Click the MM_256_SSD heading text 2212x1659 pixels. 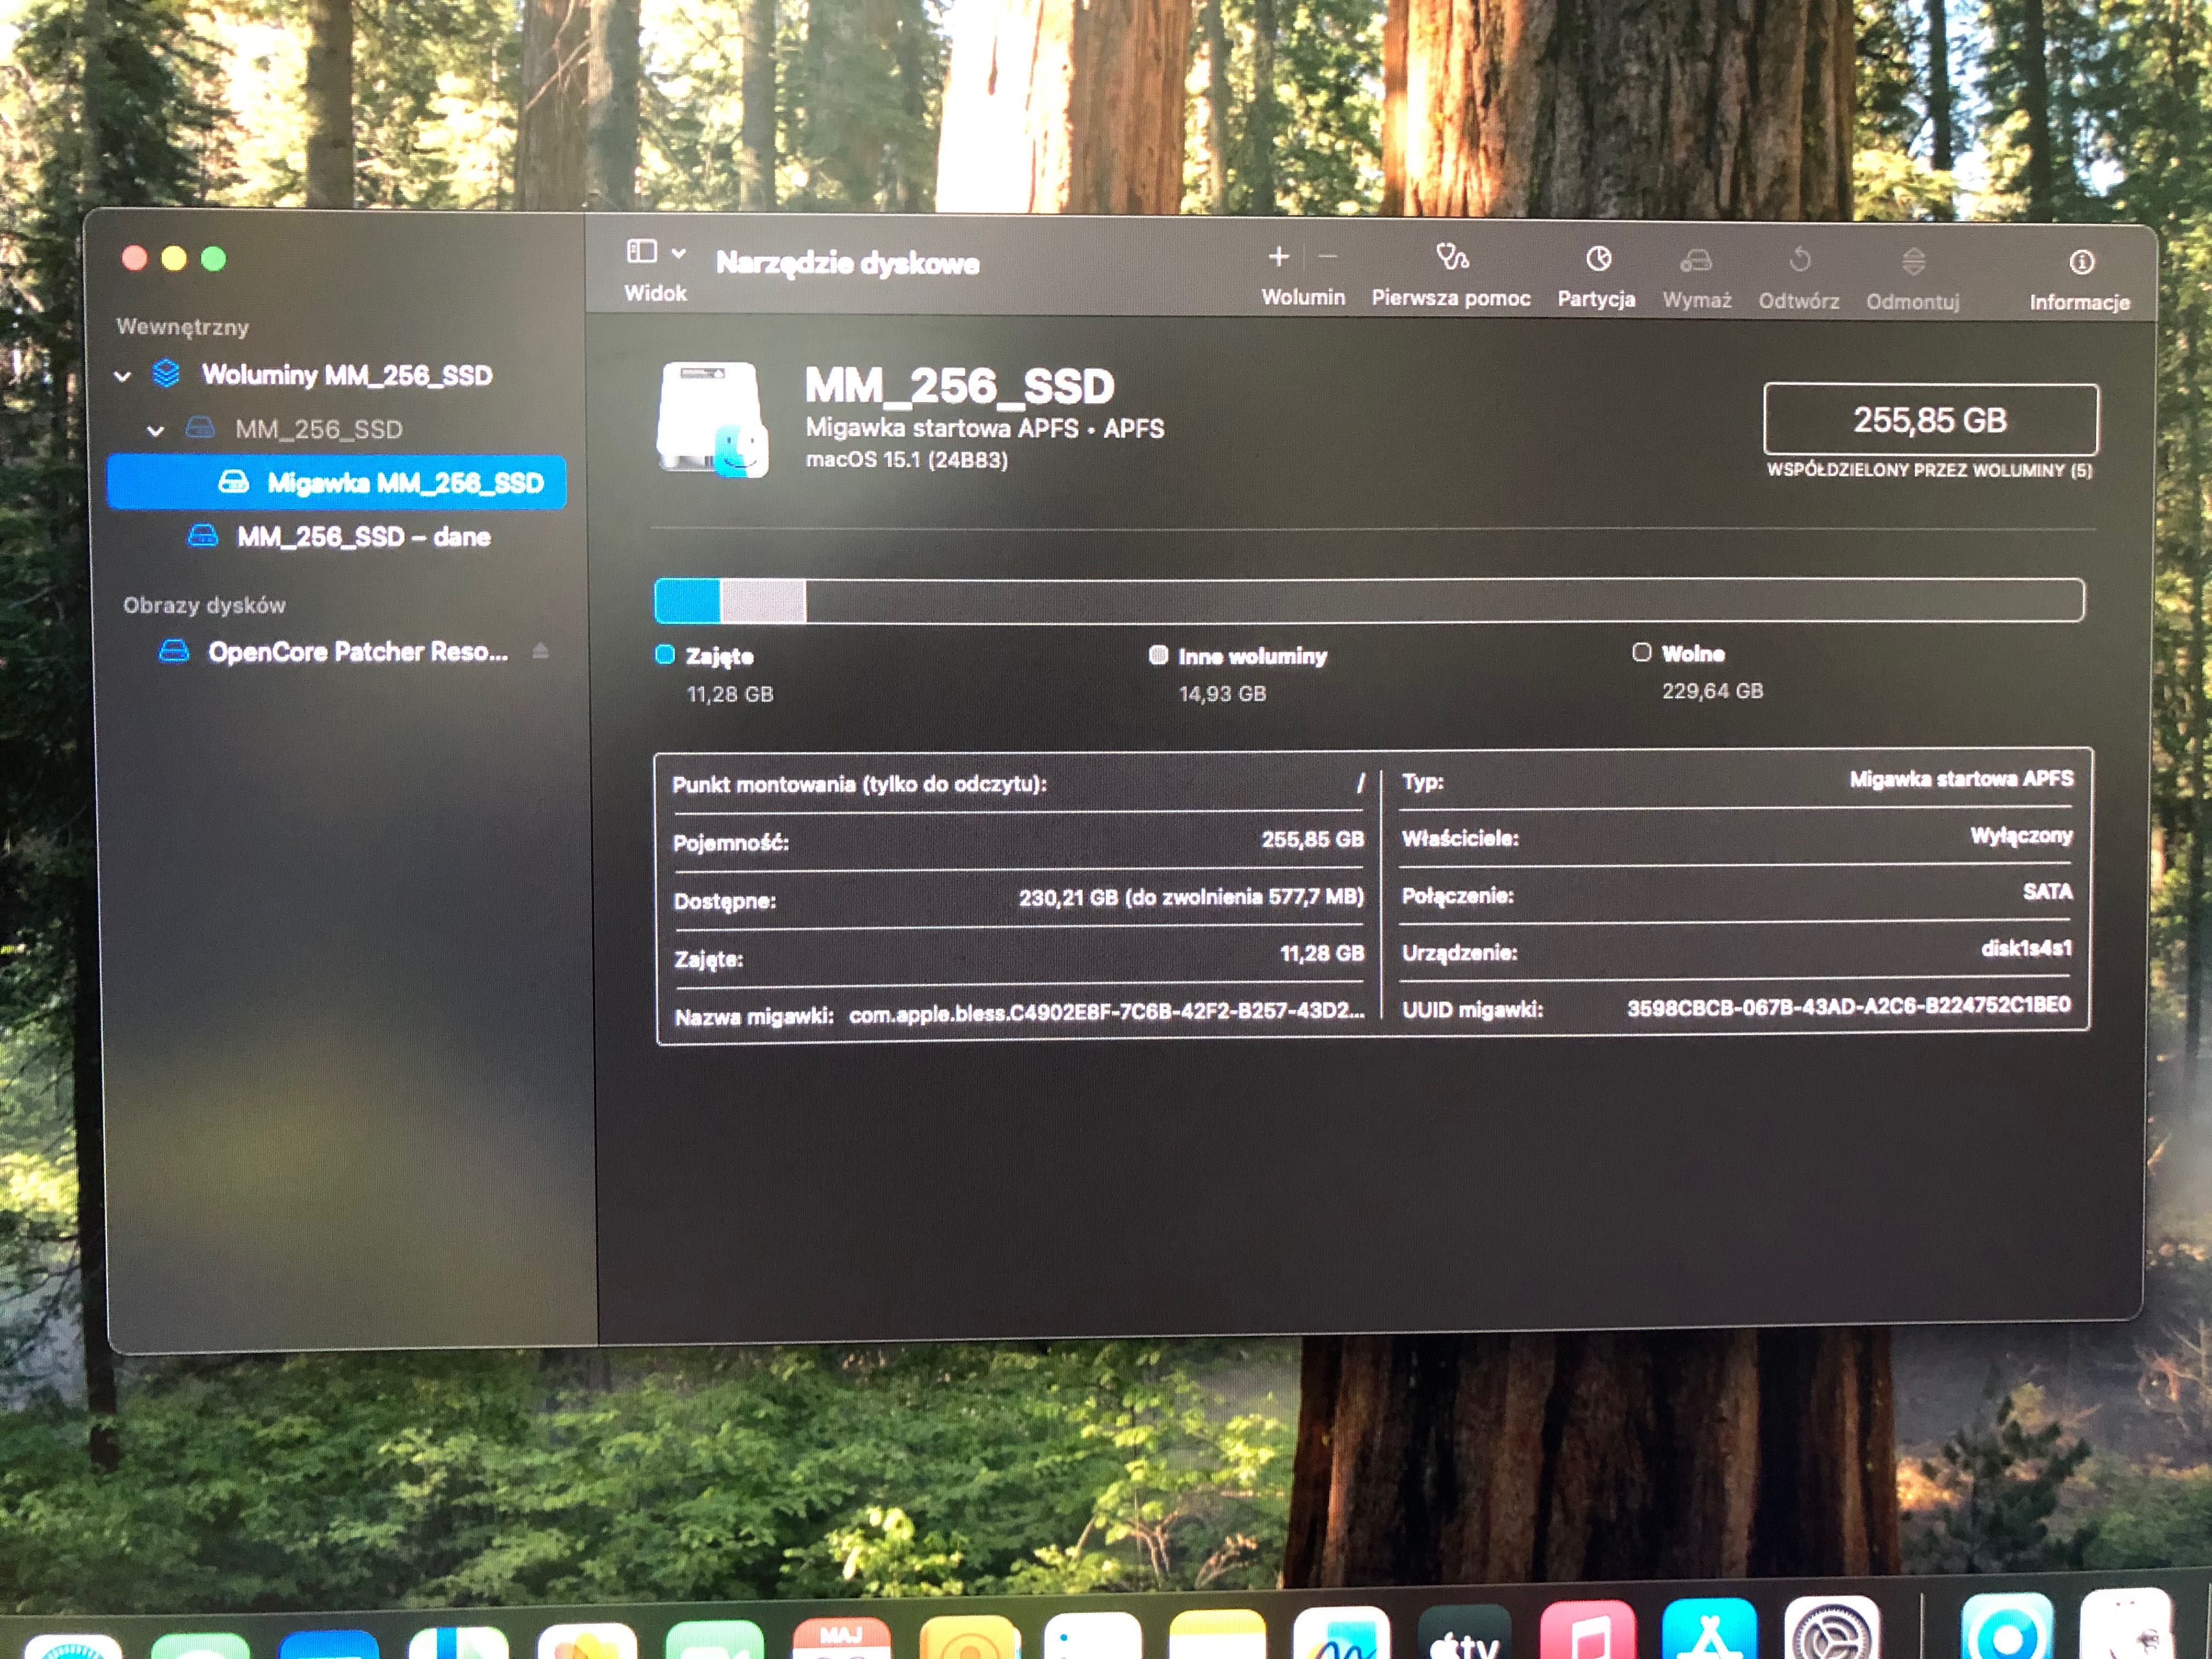[x=959, y=386]
